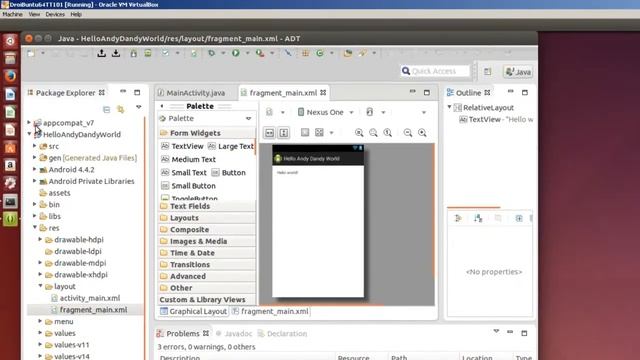Click zoom out icon in layout toolbar

tap(407, 133)
